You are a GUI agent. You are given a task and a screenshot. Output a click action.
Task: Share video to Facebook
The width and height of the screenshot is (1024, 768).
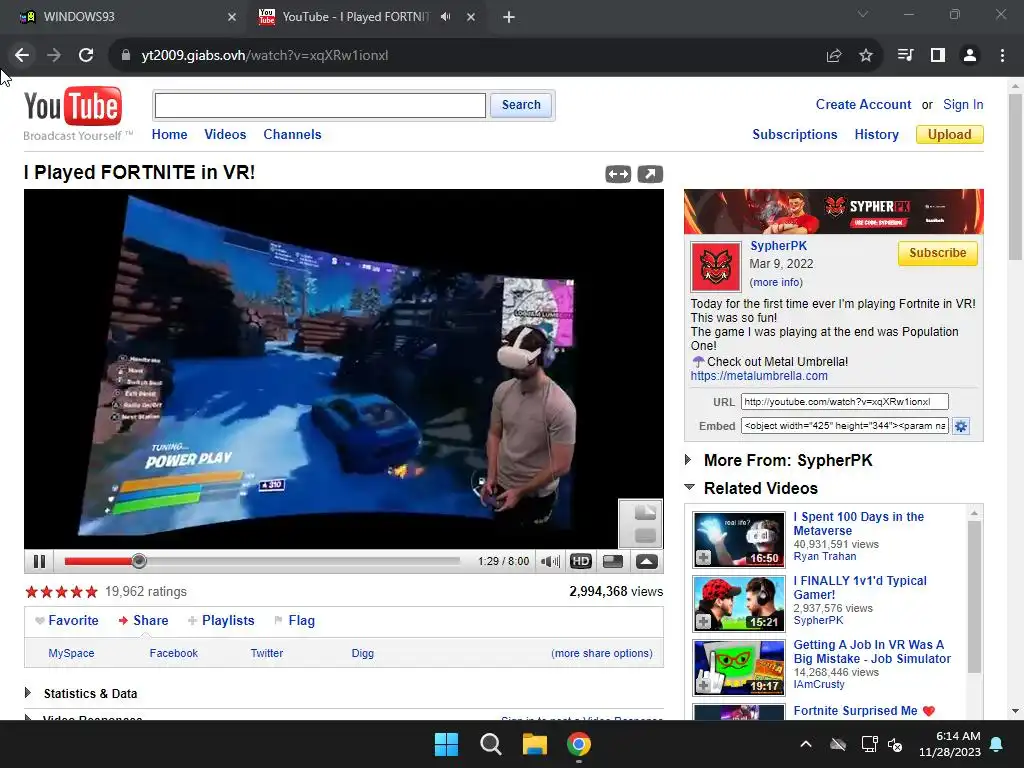173,653
